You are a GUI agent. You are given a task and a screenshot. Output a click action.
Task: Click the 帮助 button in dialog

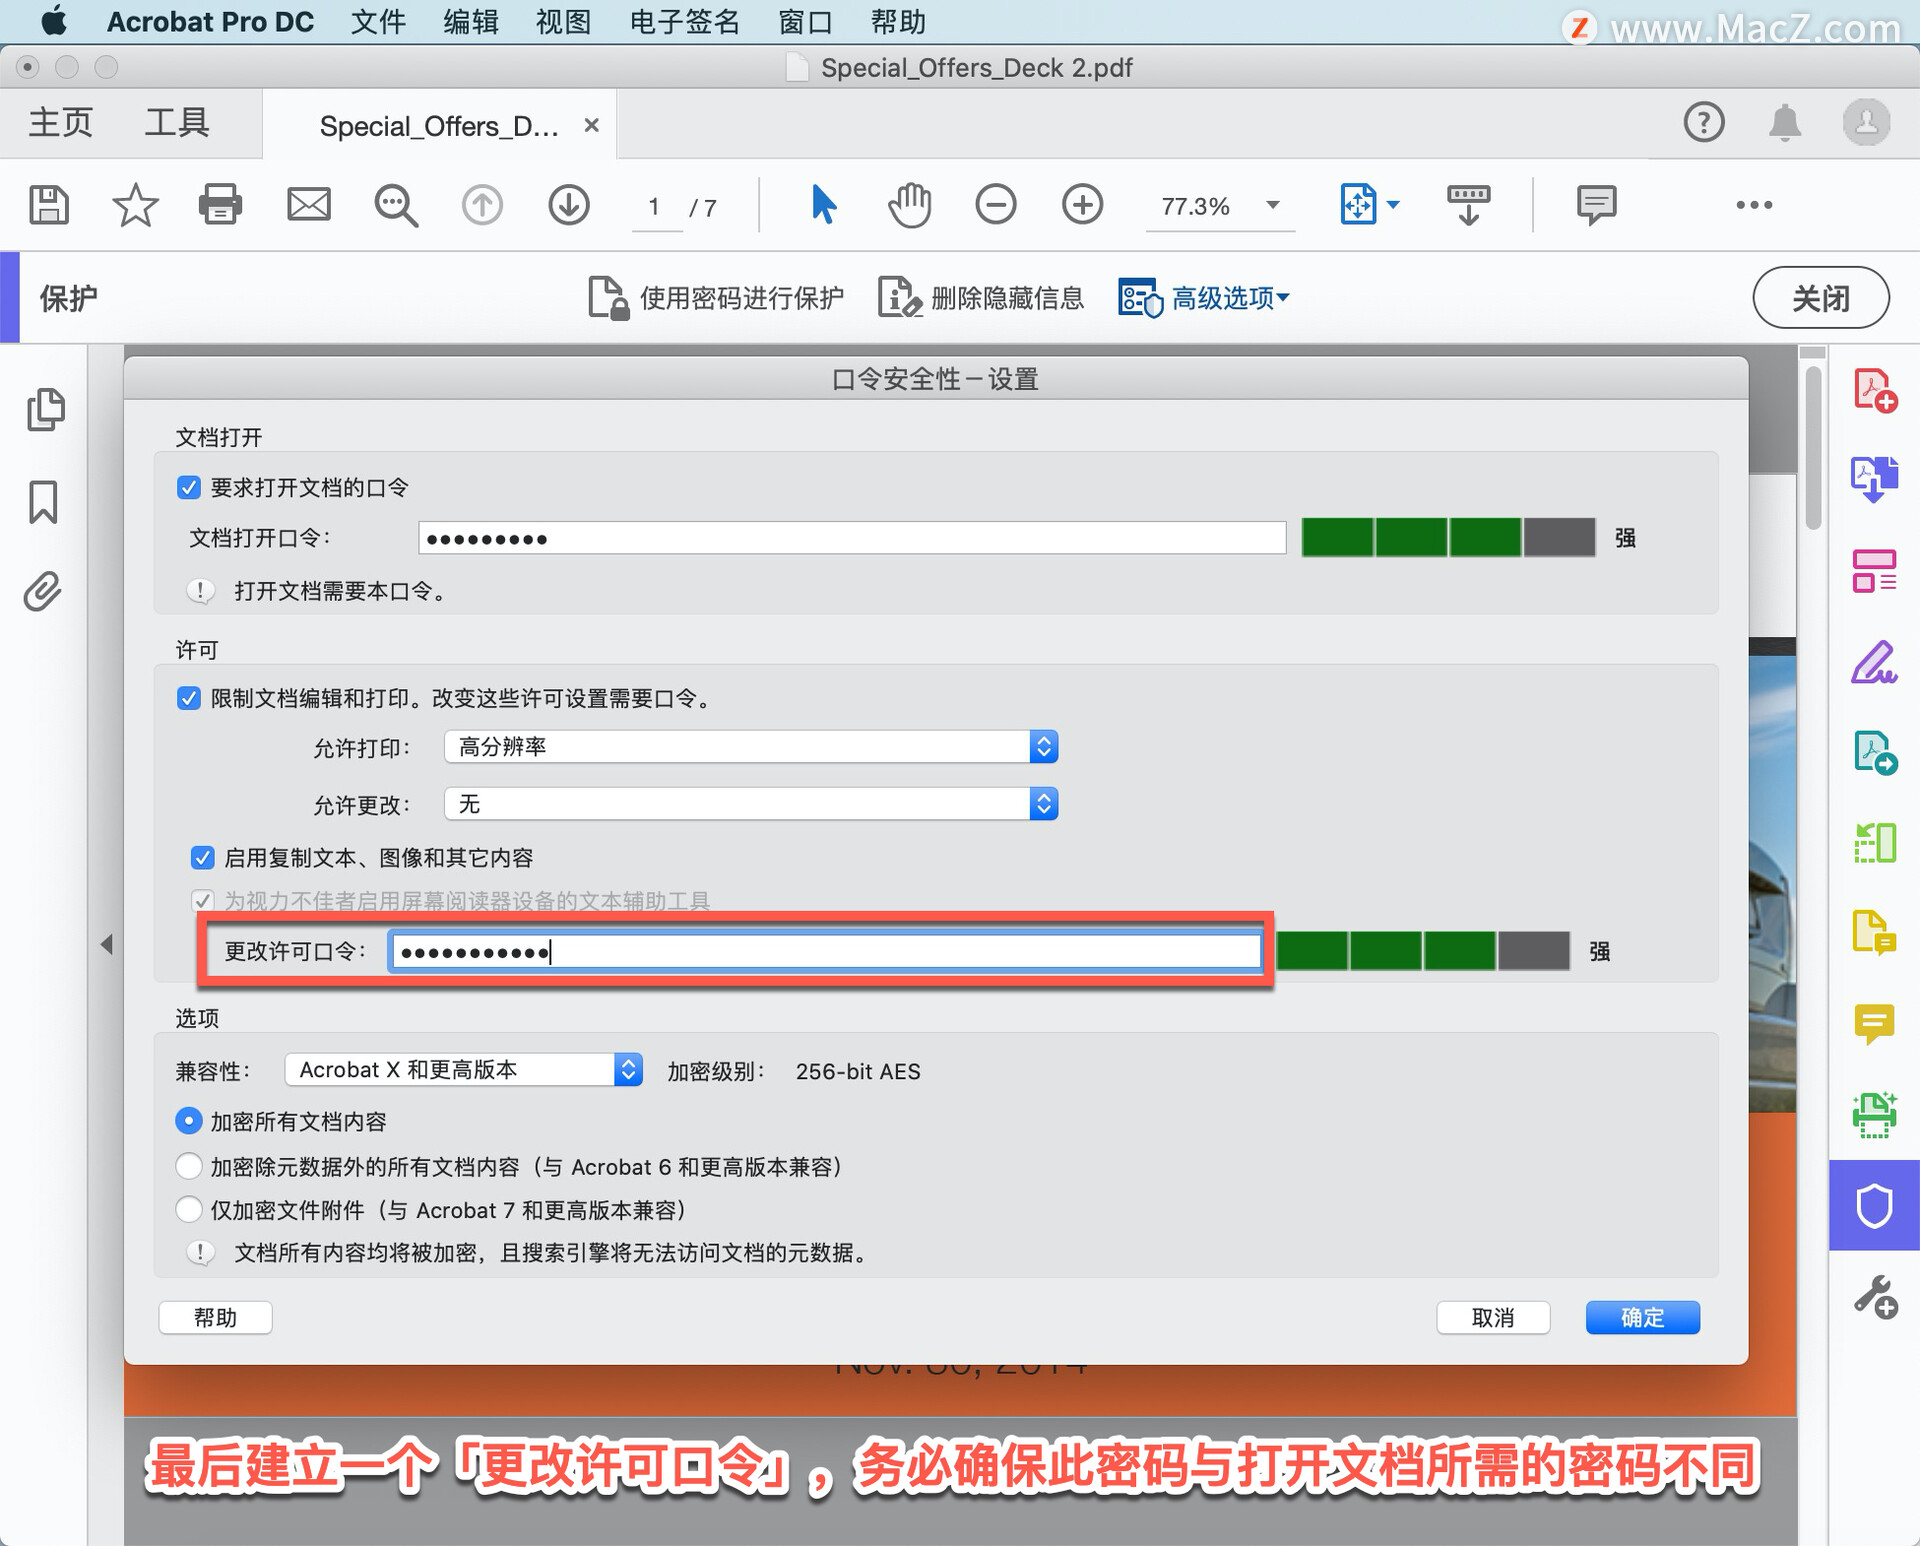(x=215, y=1318)
